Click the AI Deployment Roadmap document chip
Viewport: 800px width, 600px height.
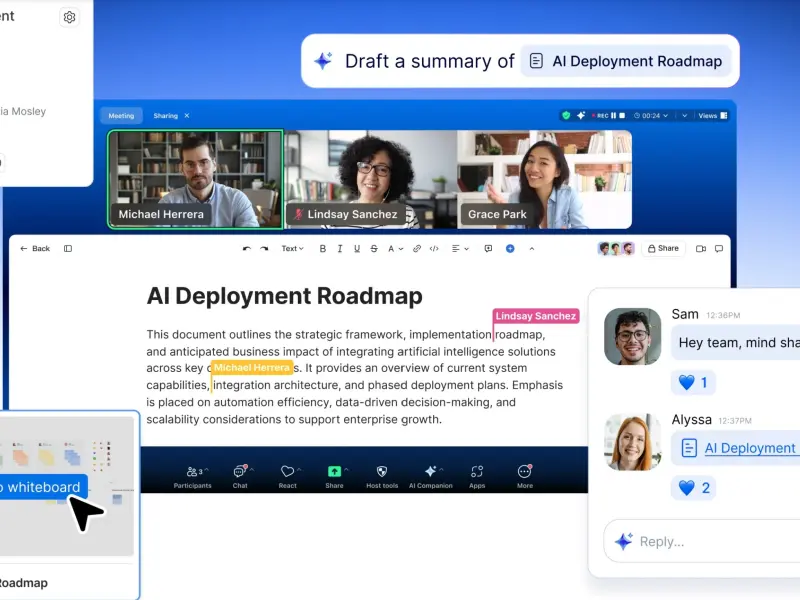pos(626,61)
